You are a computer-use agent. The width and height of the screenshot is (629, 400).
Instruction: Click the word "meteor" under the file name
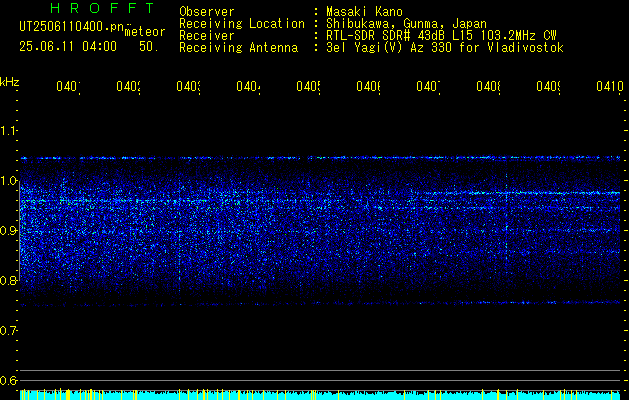[x=145, y=32]
